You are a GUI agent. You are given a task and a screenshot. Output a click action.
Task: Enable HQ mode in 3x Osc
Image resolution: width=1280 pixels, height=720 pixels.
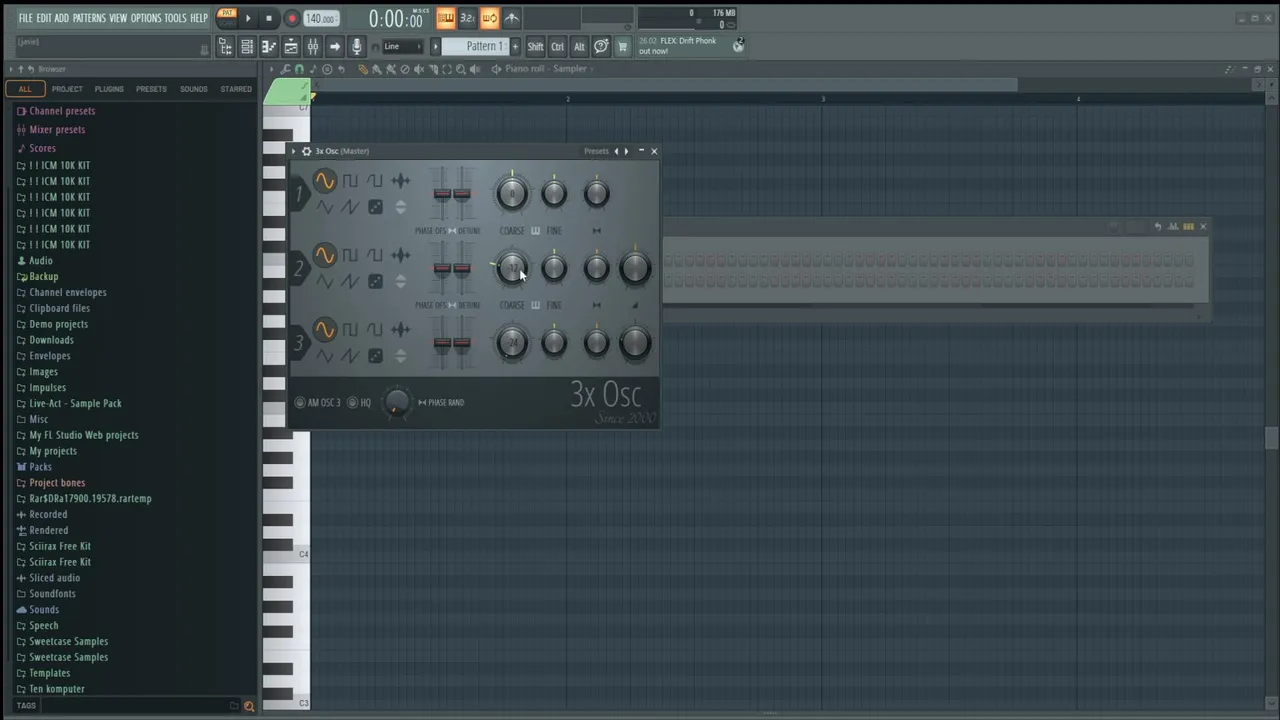(x=359, y=403)
